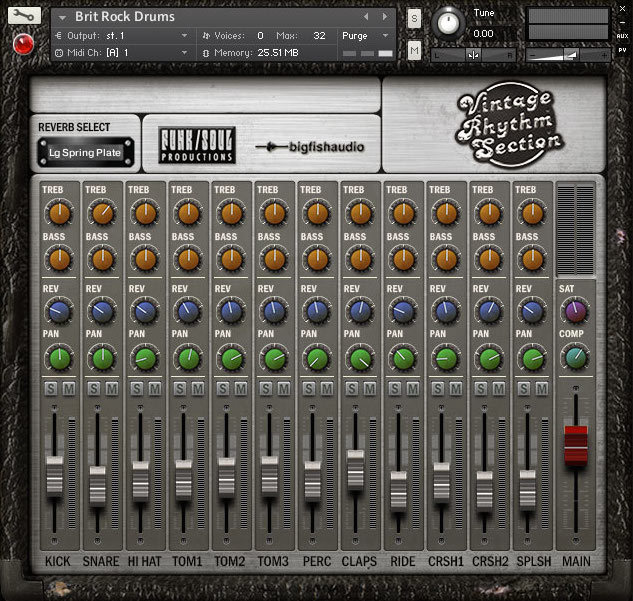Open the Purge dropdown menu
The height and width of the screenshot is (601, 633).
(360, 35)
